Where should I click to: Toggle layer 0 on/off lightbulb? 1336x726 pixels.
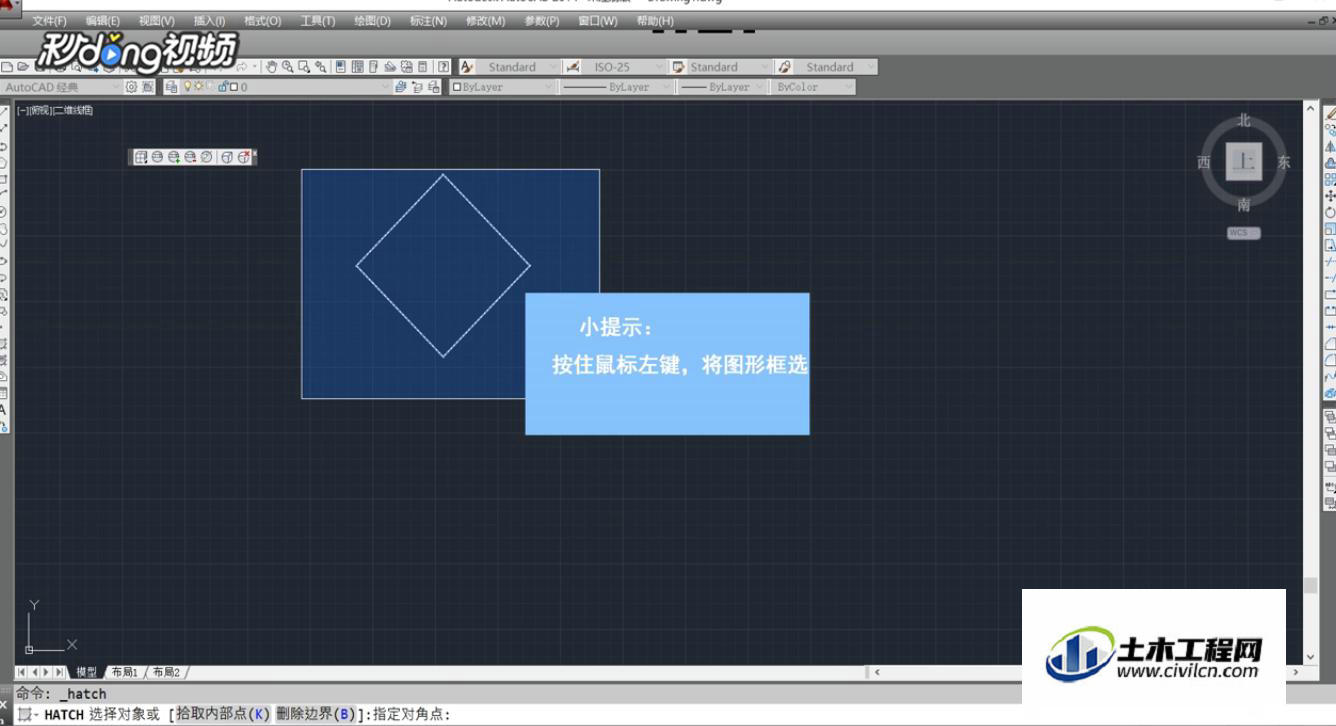[188, 87]
